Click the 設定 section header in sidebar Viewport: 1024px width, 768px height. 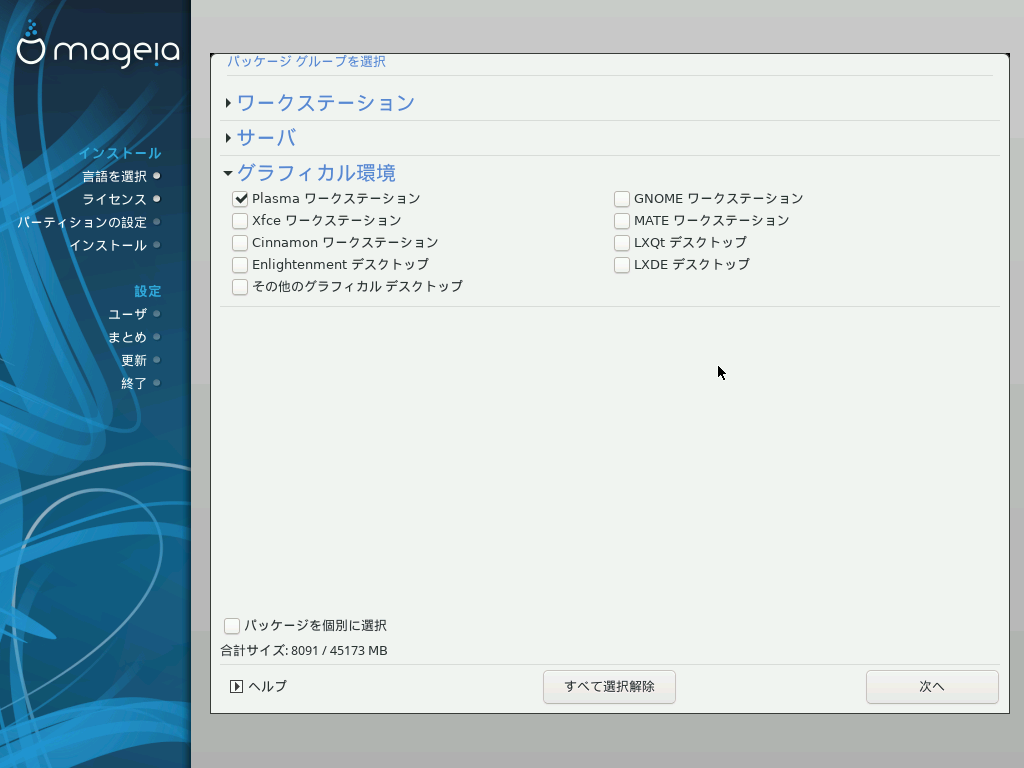tap(148, 291)
